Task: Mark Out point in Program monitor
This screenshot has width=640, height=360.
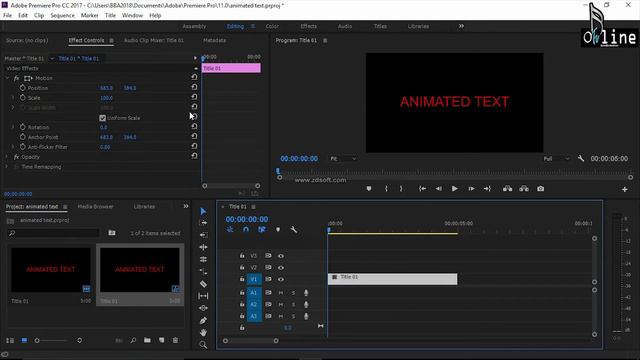Action: (401, 189)
